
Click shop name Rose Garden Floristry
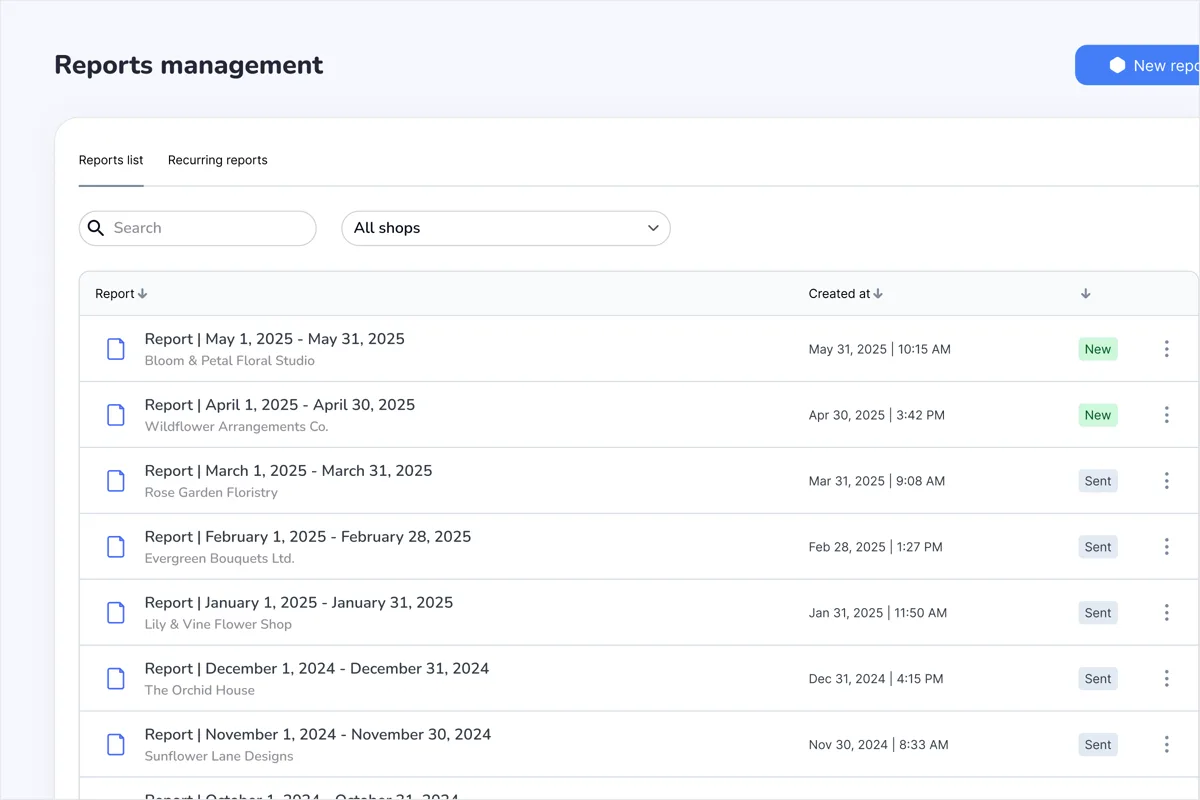[212, 493]
